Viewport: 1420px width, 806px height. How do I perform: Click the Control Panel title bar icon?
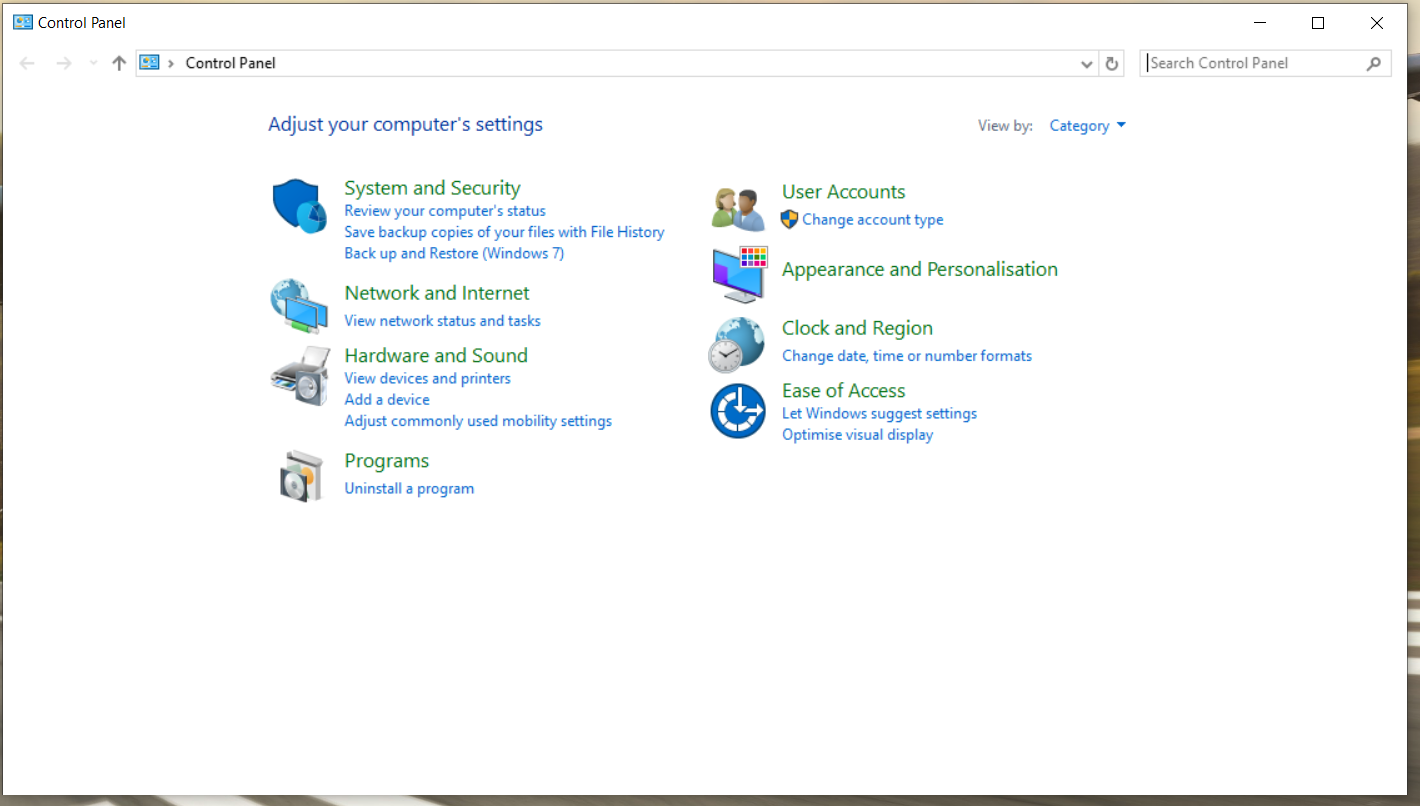click(23, 22)
